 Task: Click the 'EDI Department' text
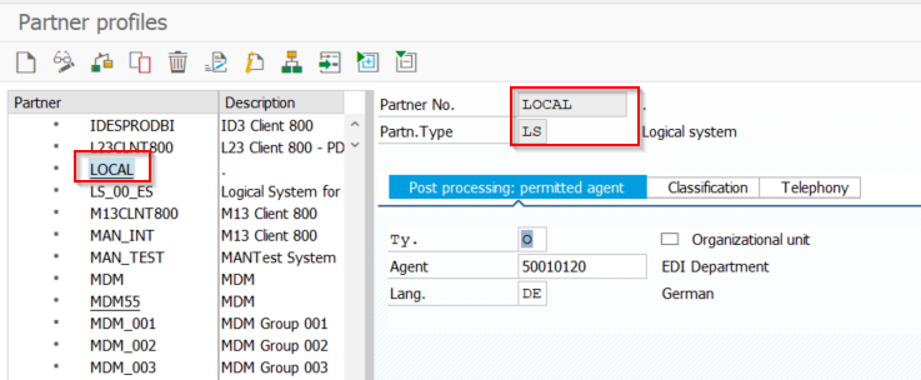point(715,267)
